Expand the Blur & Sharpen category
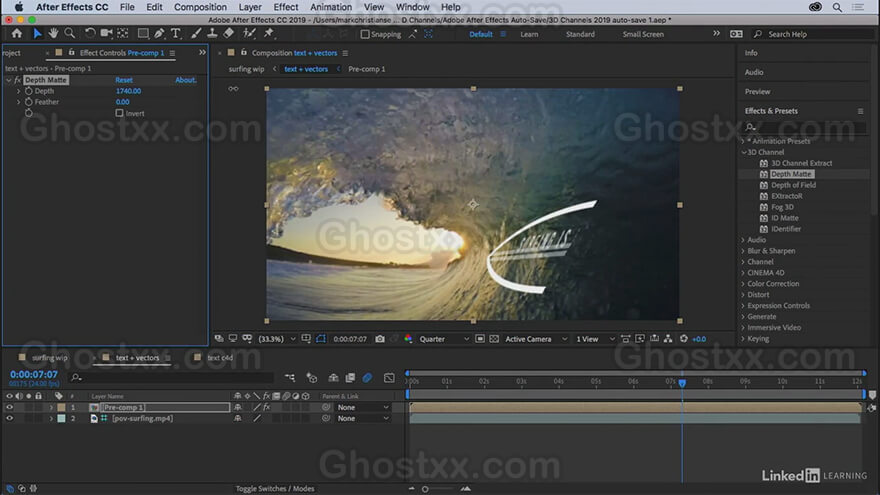880x495 pixels. pos(744,251)
